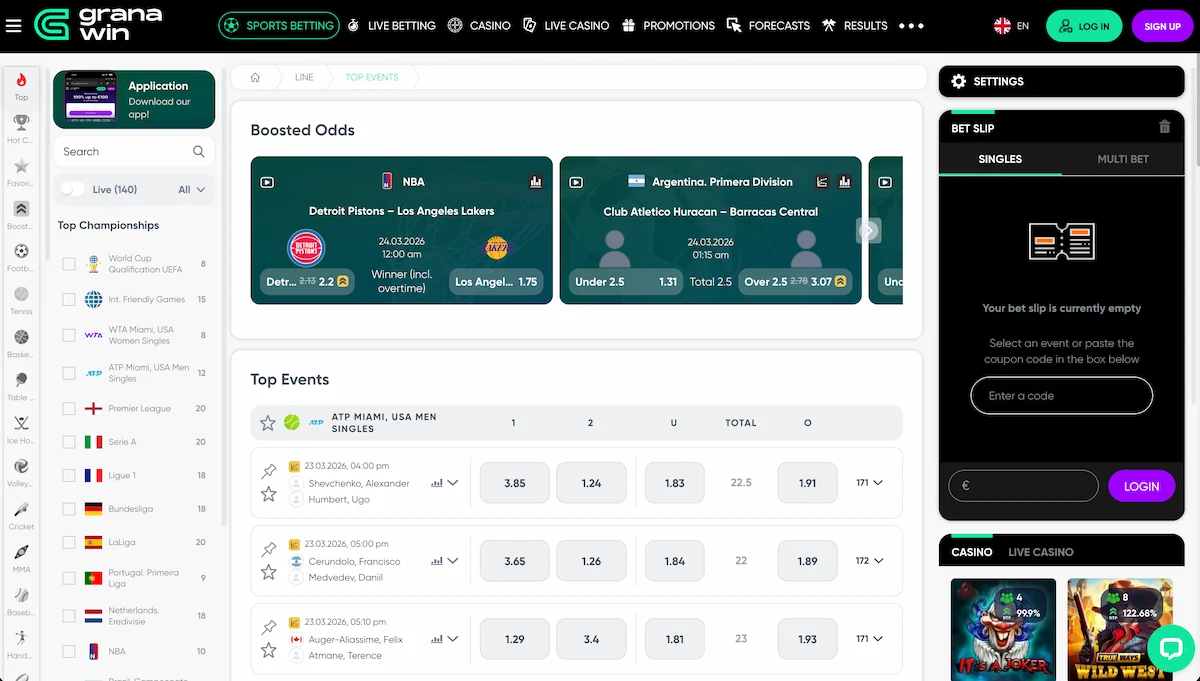Check the Premier League checkbox
Screen dimensions: 1200x681
click(x=69, y=408)
